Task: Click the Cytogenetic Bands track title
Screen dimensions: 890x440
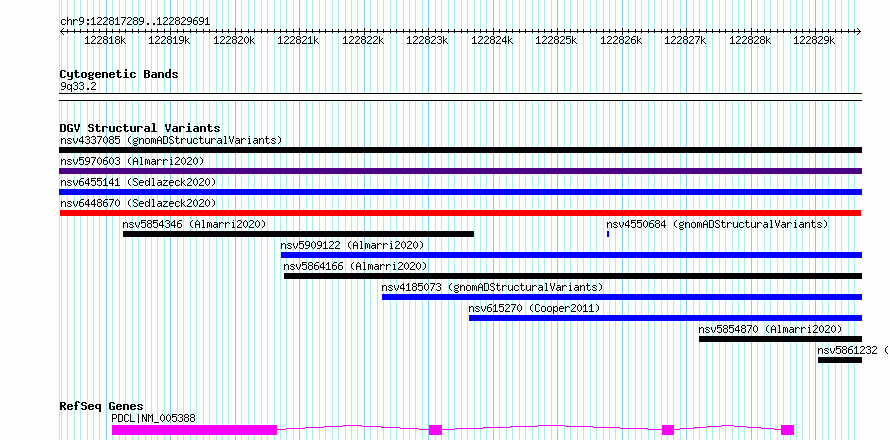Action: point(119,74)
